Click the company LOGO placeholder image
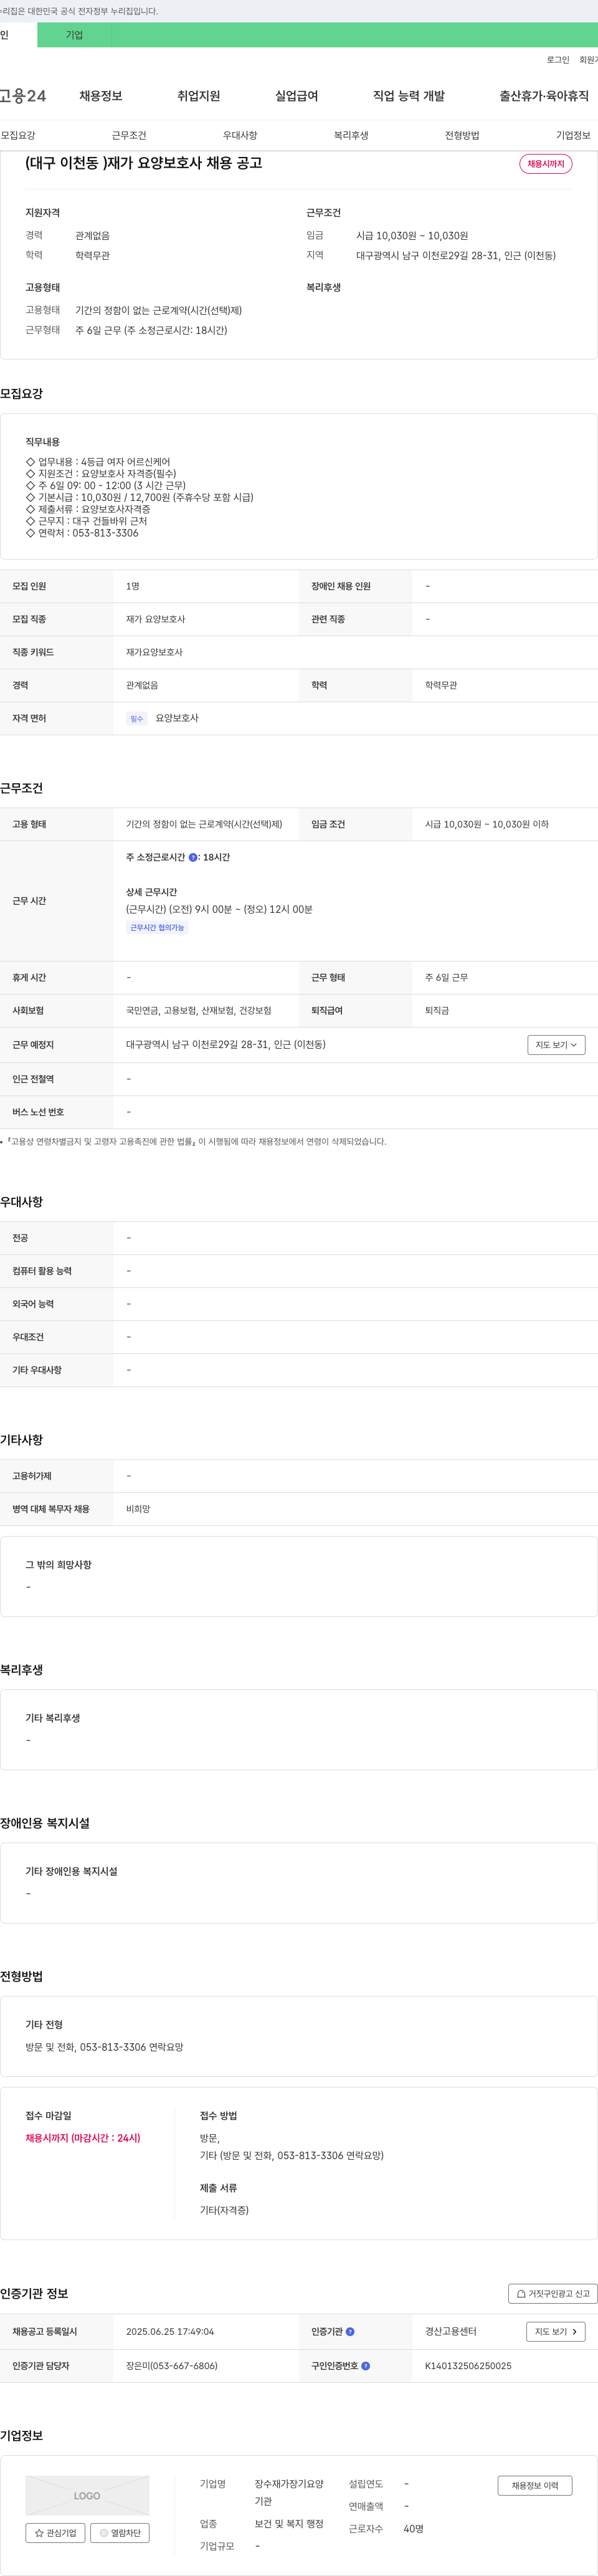This screenshot has height=2576, width=598. [87, 2495]
